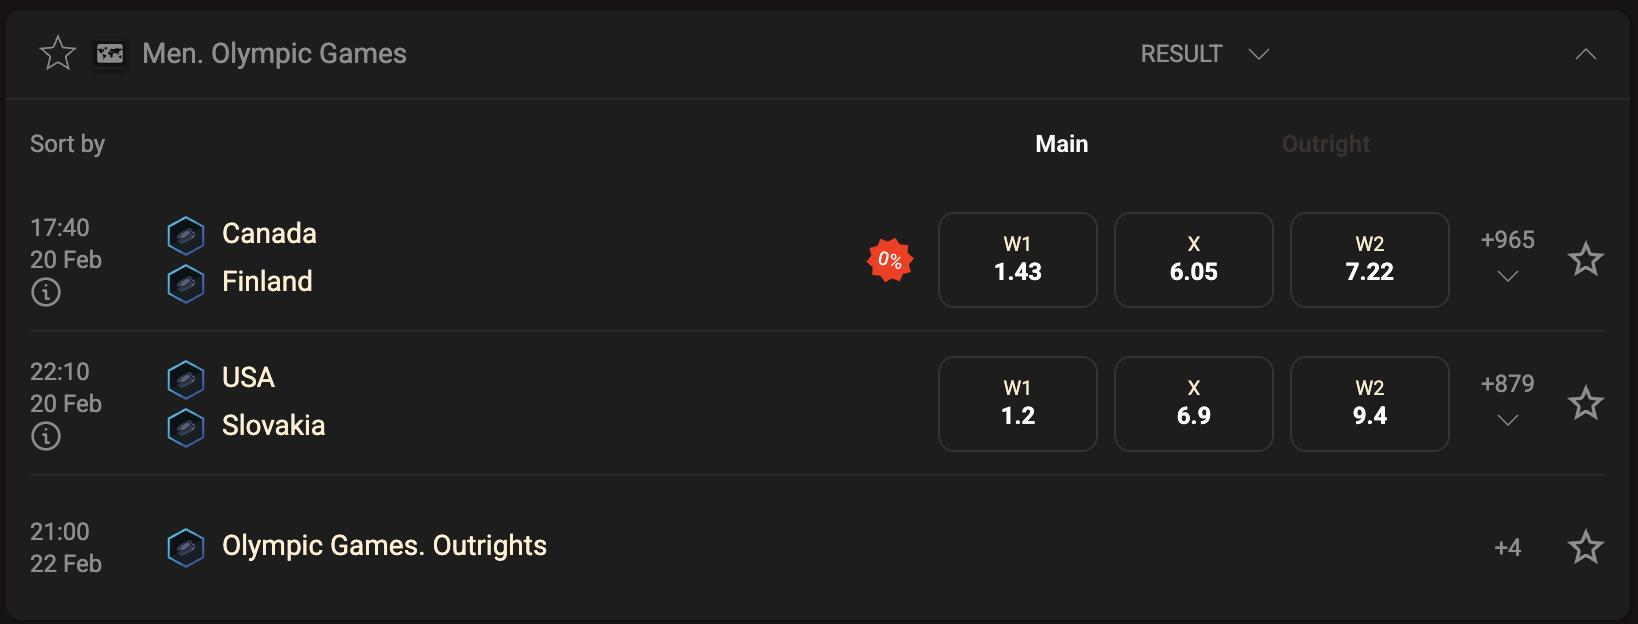
Task: Star the Canada vs Finland match
Action: [1587, 259]
